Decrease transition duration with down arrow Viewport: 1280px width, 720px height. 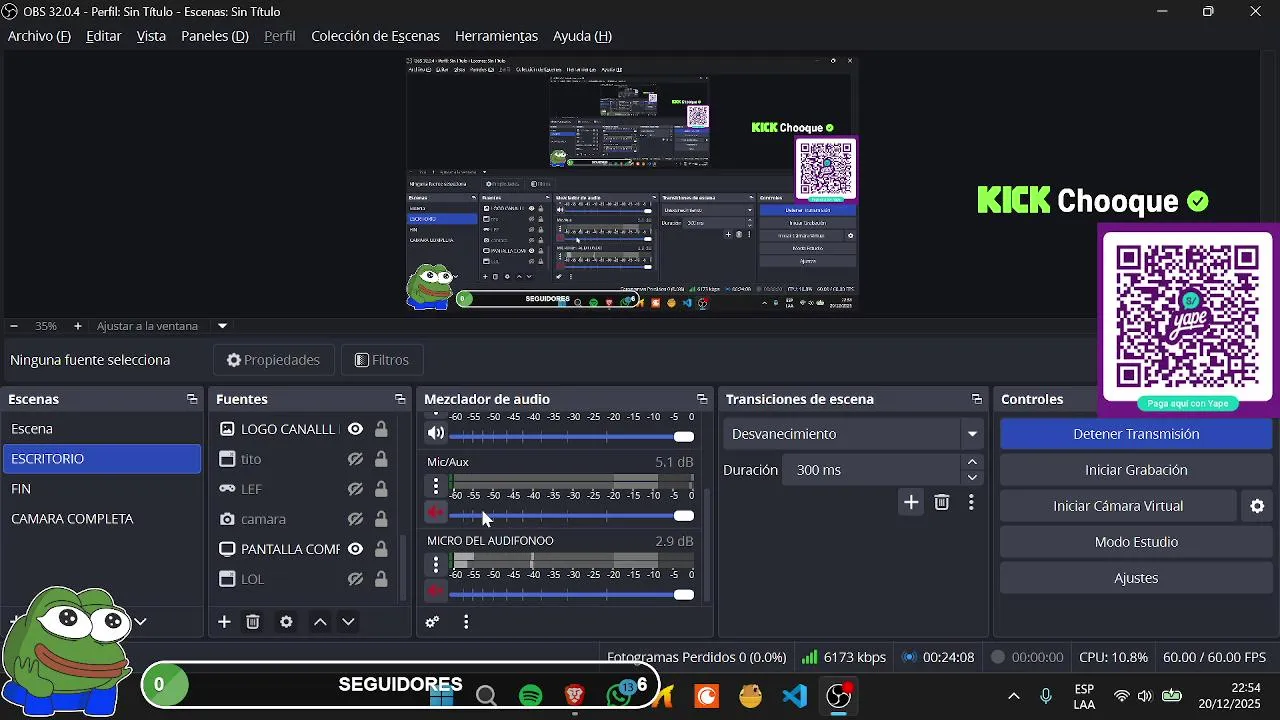pos(972,478)
